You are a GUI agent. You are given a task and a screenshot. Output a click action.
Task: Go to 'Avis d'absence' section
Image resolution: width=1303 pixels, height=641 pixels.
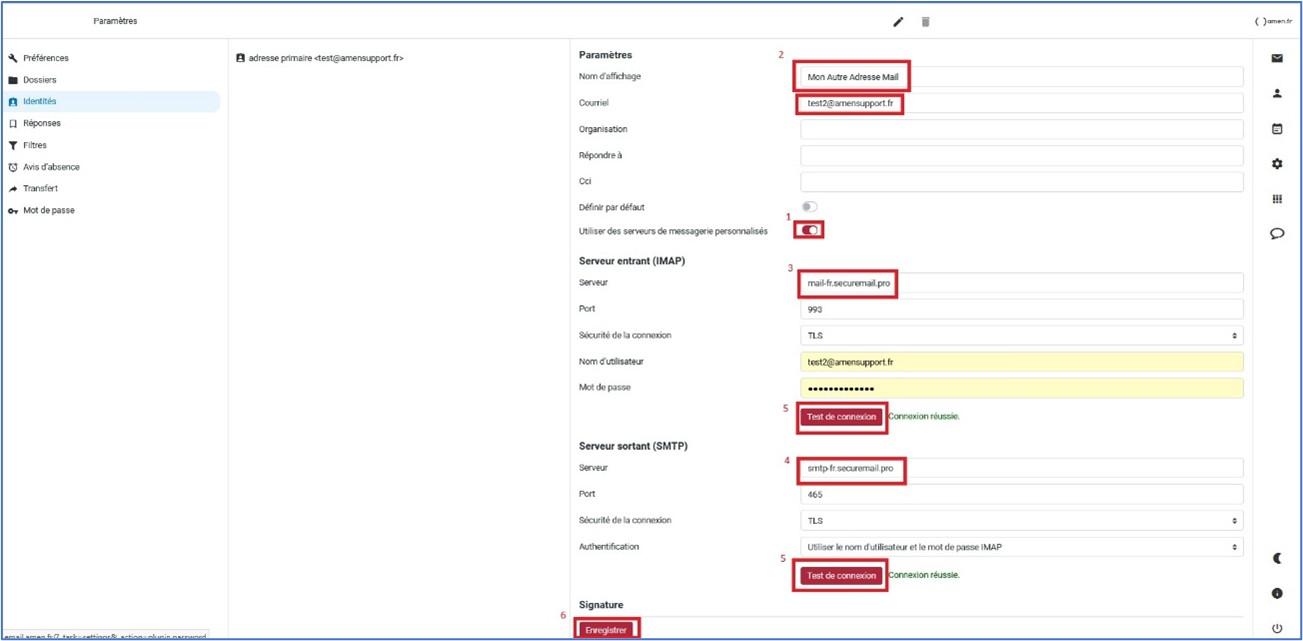point(51,167)
